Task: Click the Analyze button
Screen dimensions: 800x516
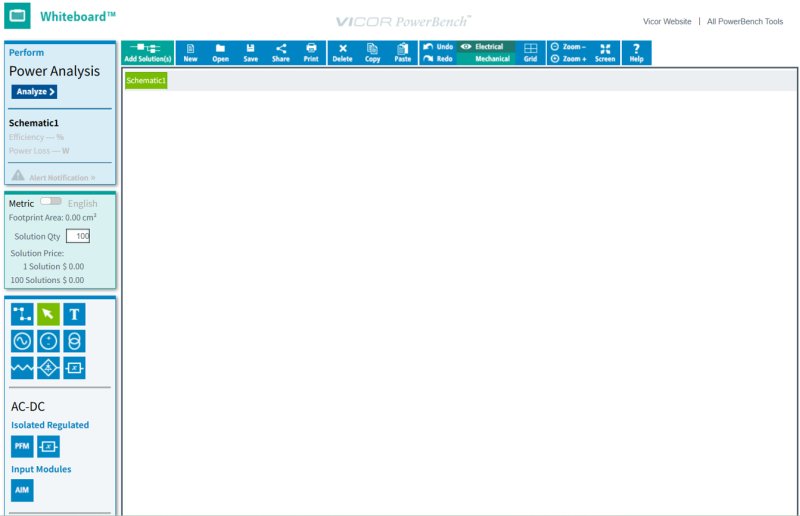Action: (x=34, y=92)
